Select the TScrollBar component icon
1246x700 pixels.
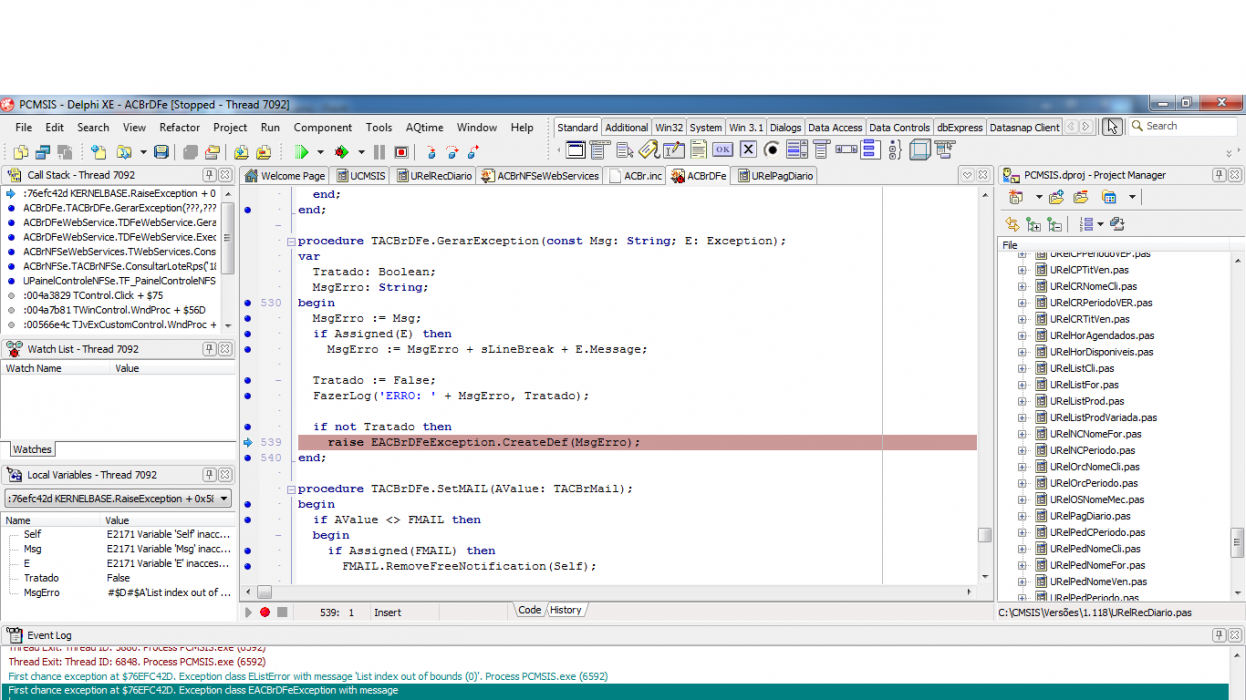[x=846, y=150]
